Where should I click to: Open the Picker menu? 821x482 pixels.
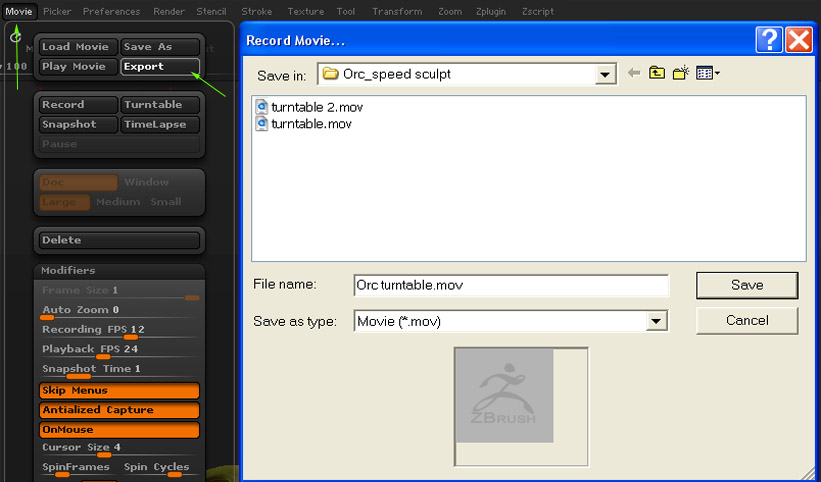tap(58, 11)
